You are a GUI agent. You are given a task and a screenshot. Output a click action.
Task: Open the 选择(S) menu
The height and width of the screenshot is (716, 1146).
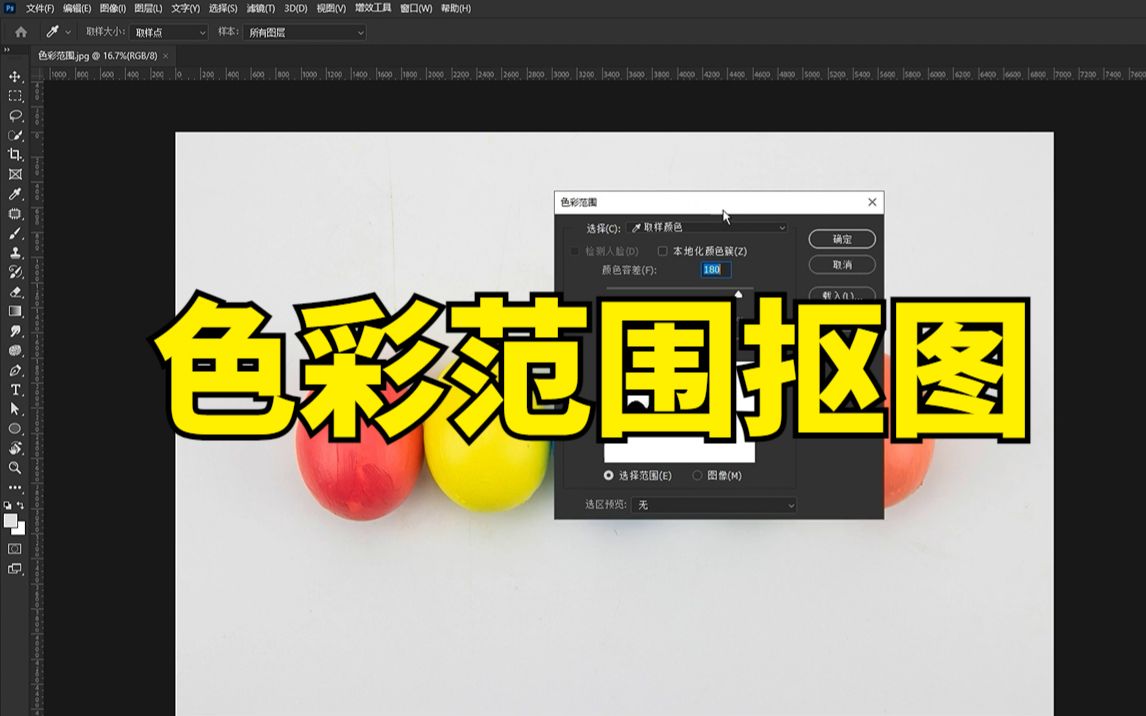pyautogui.click(x=223, y=9)
